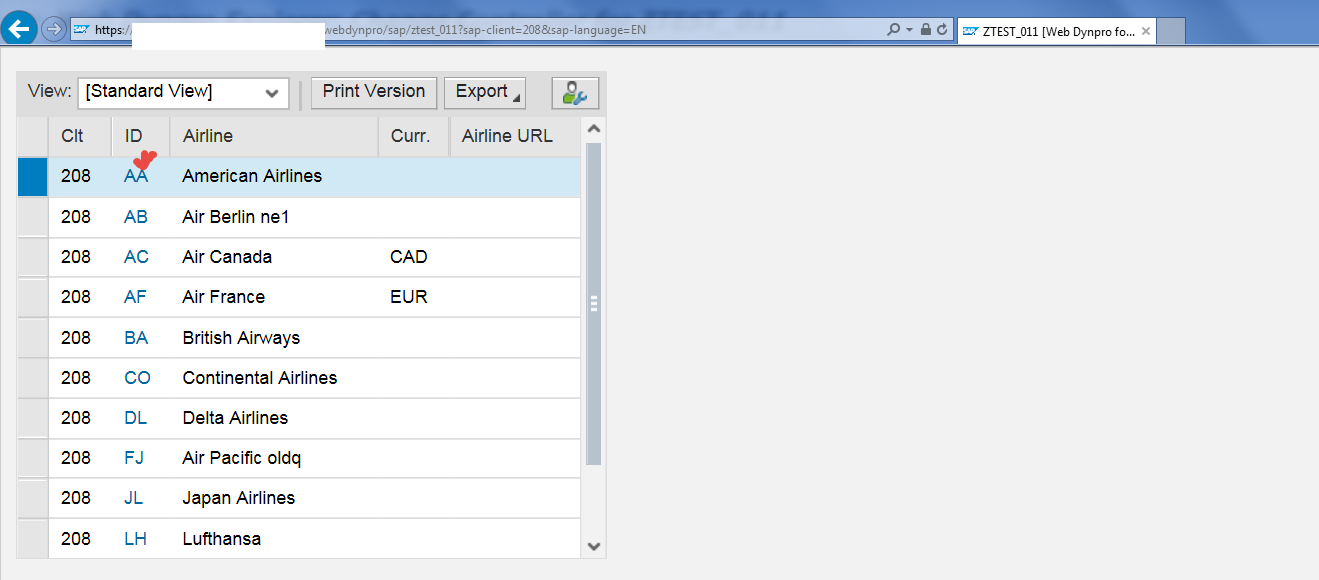Select the Air Pacific oldq row selector

pyautogui.click(x=33, y=458)
